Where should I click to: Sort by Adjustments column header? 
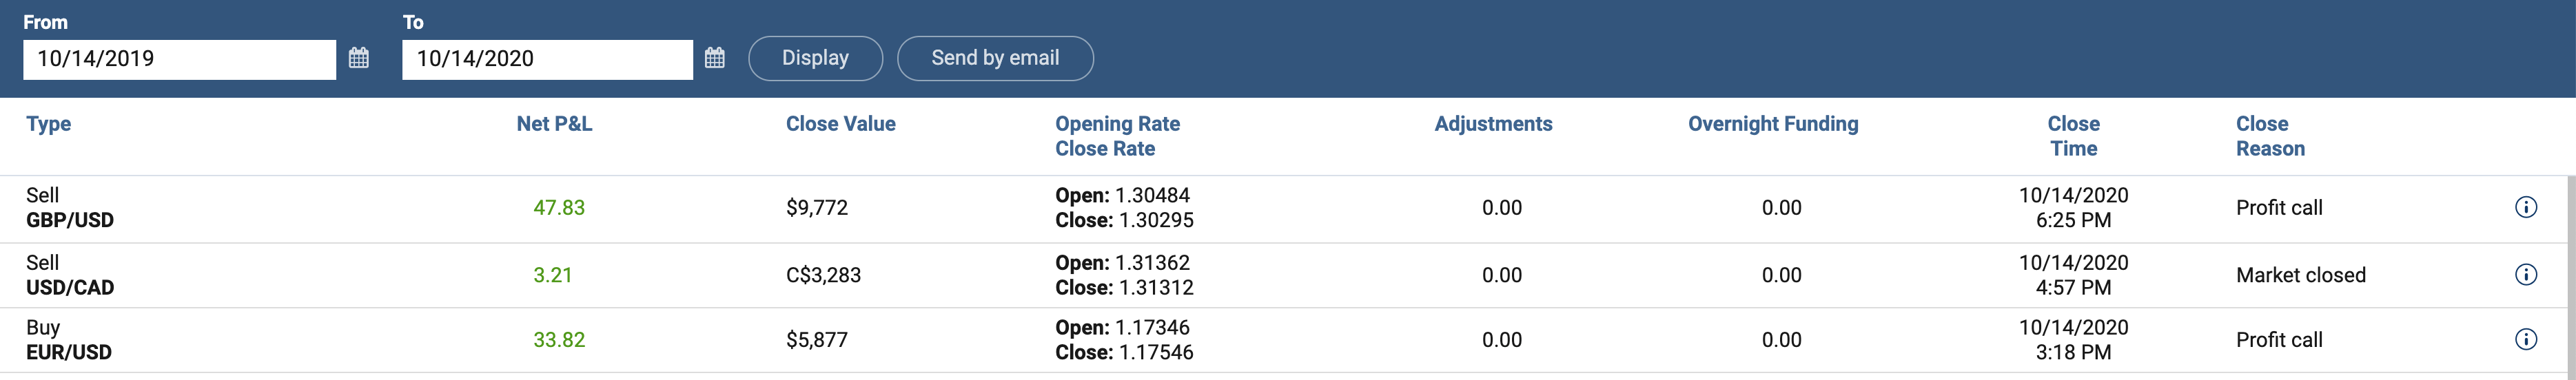(x=1493, y=124)
